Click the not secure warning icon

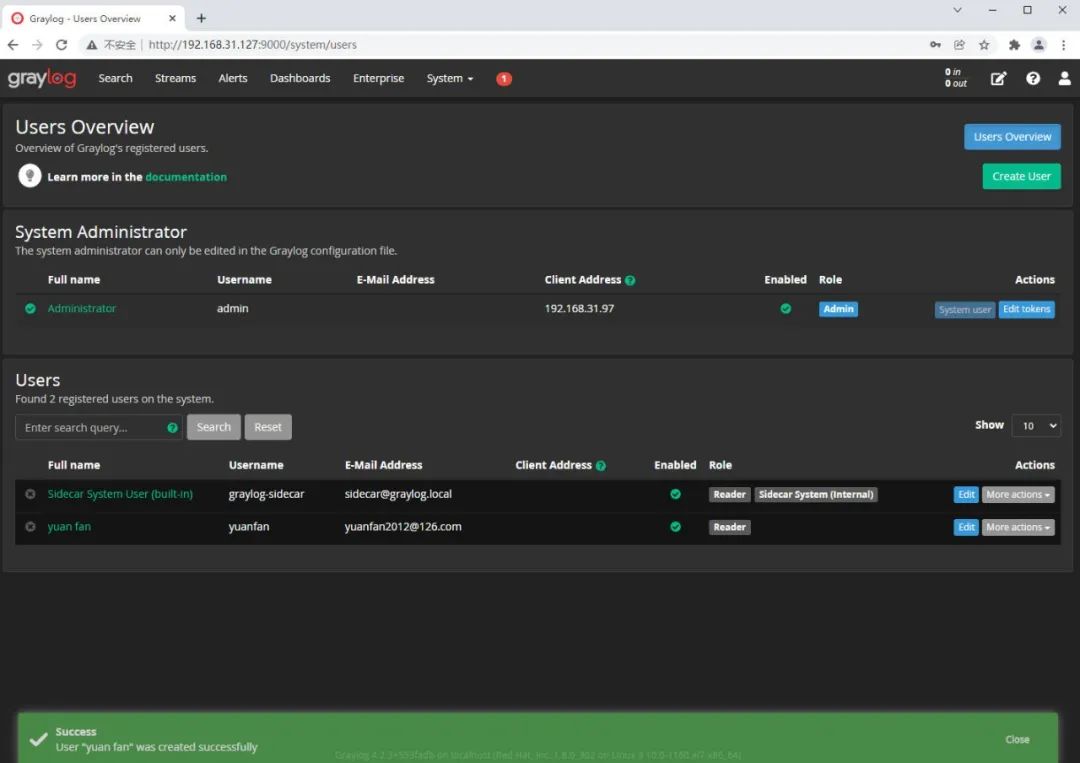point(91,45)
